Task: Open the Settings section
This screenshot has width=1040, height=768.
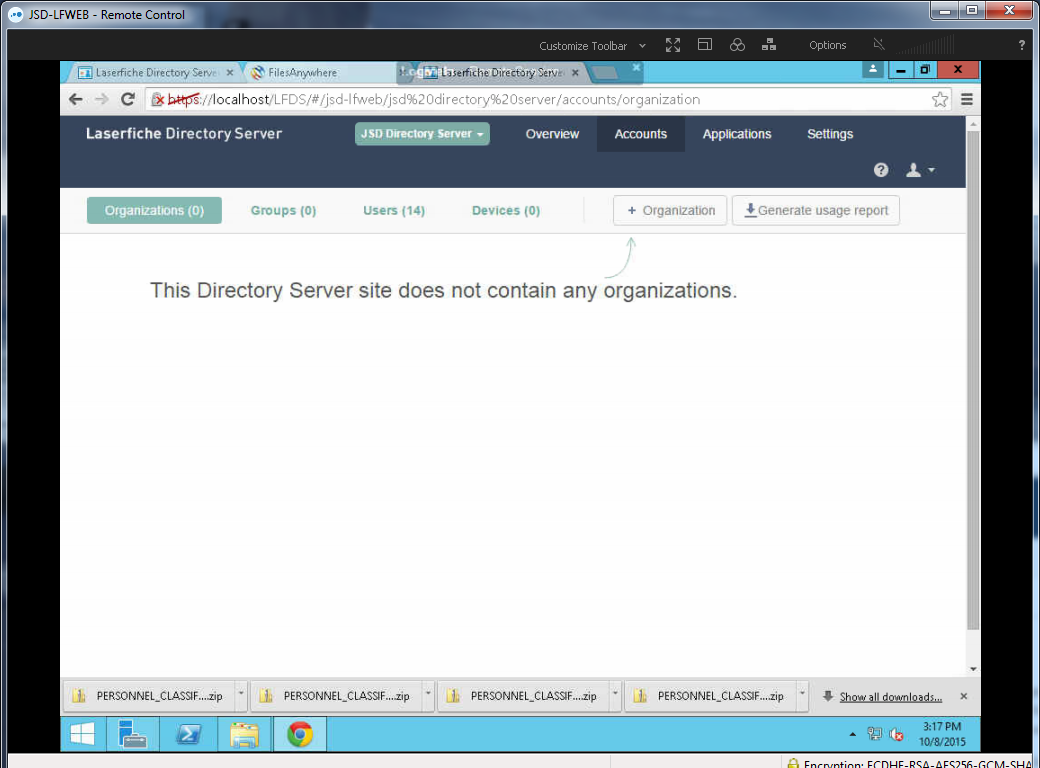Action: (830, 134)
